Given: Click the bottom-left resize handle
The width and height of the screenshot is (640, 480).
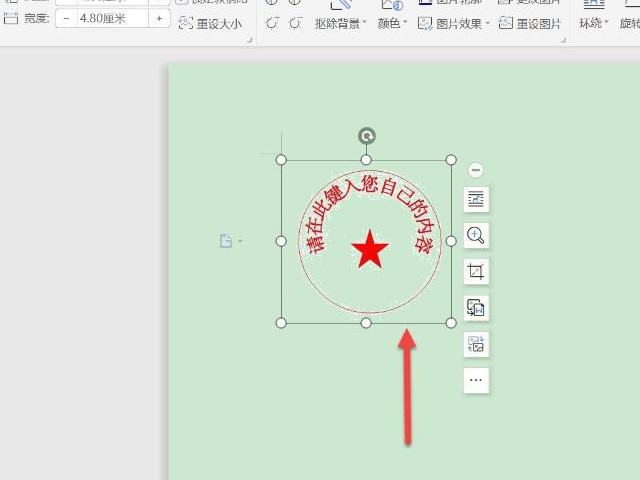Looking at the screenshot, I should (x=281, y=323).
